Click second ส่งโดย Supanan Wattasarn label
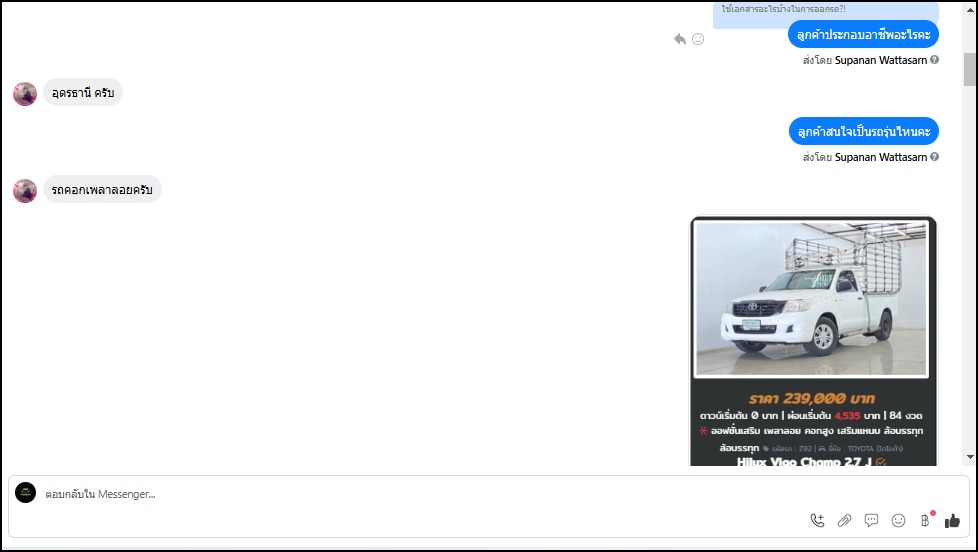The height and width of the screenshot is (552, 978). click(x=865, y=157)
